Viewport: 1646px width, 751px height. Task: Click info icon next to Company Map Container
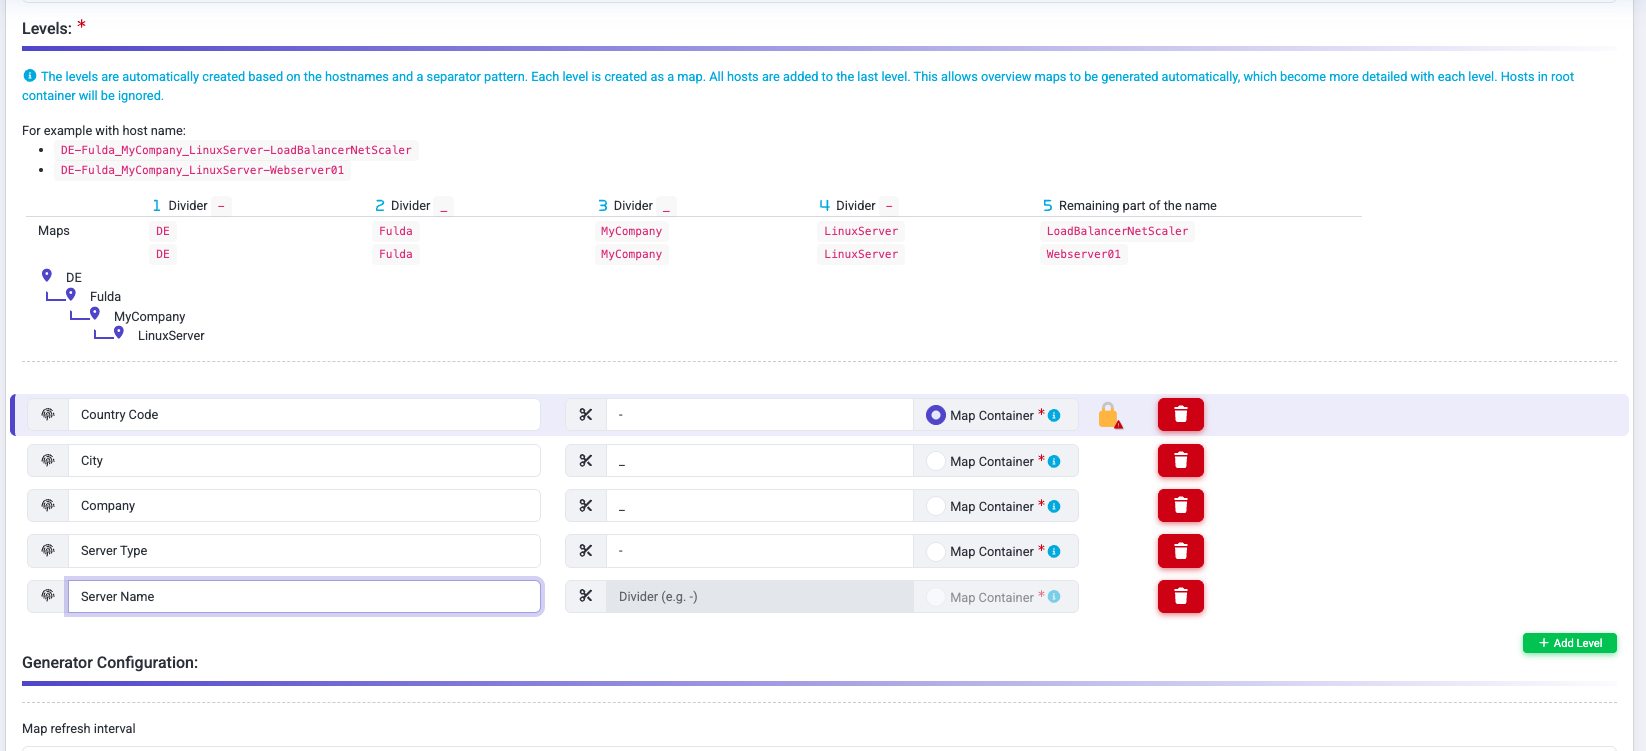pyautogui.click(x=1054, y=507)
